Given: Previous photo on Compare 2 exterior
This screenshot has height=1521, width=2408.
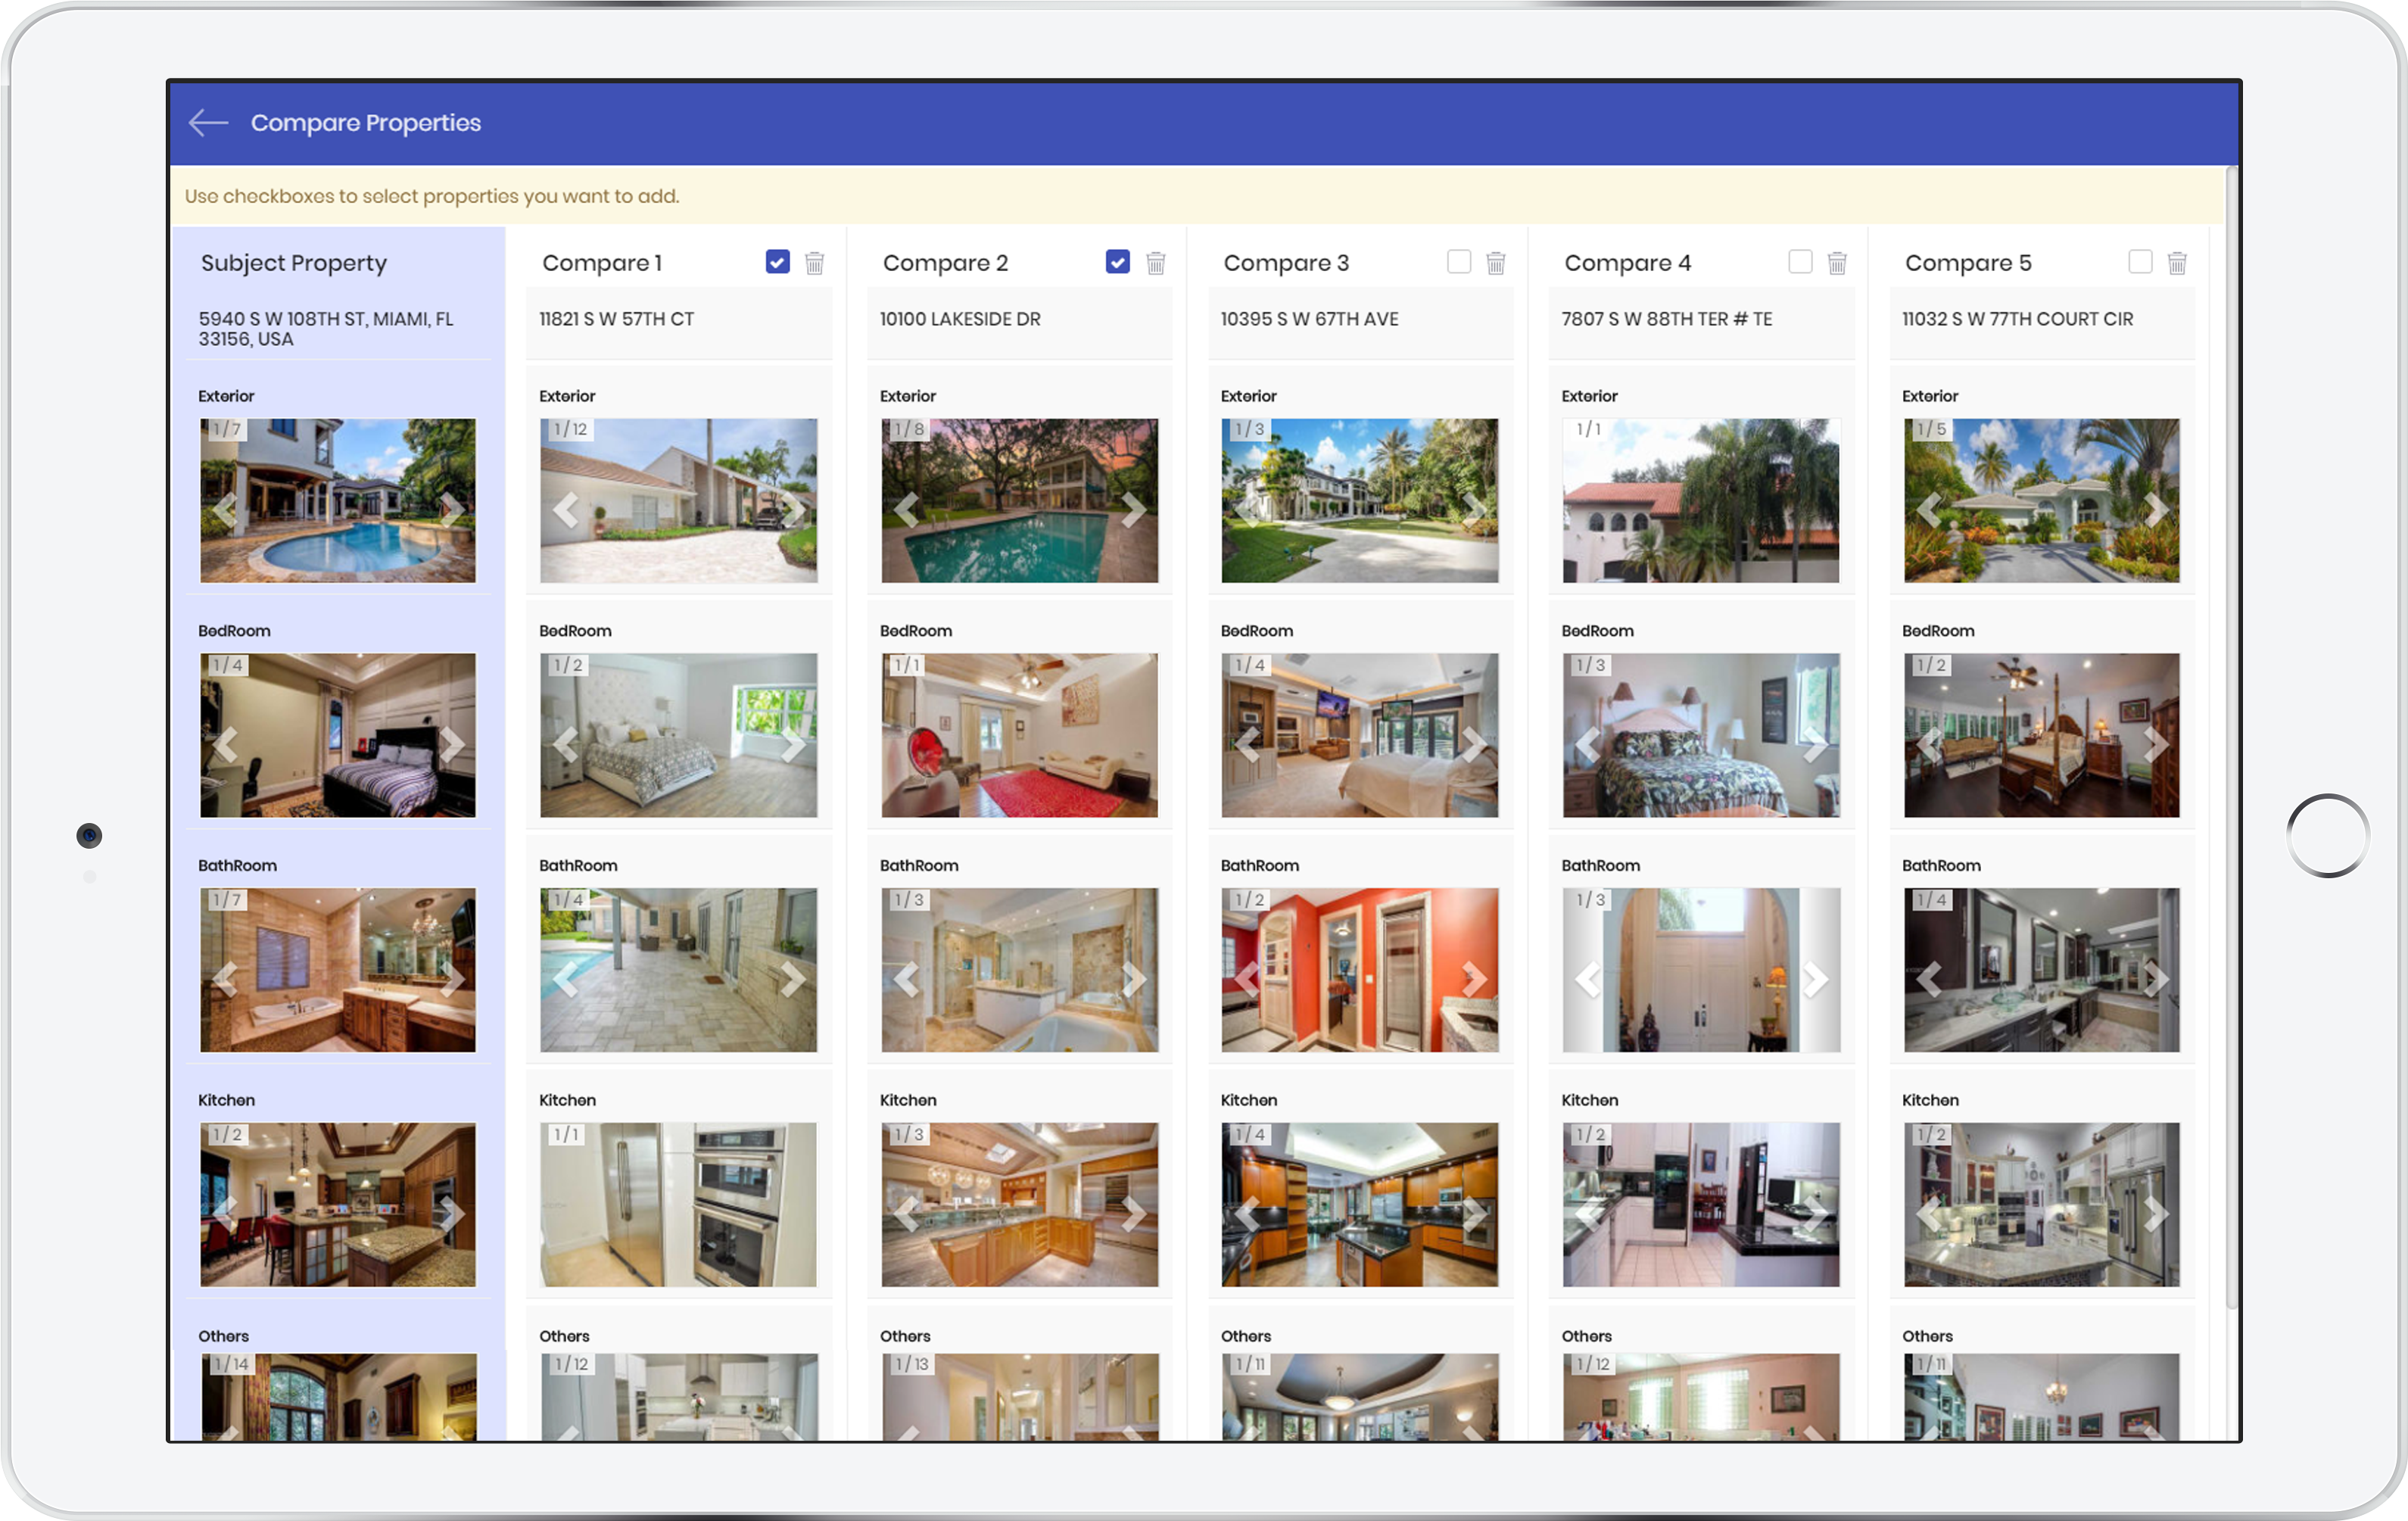Looking at the screenshot, I should pyautogui.click(x=907, y=510).
